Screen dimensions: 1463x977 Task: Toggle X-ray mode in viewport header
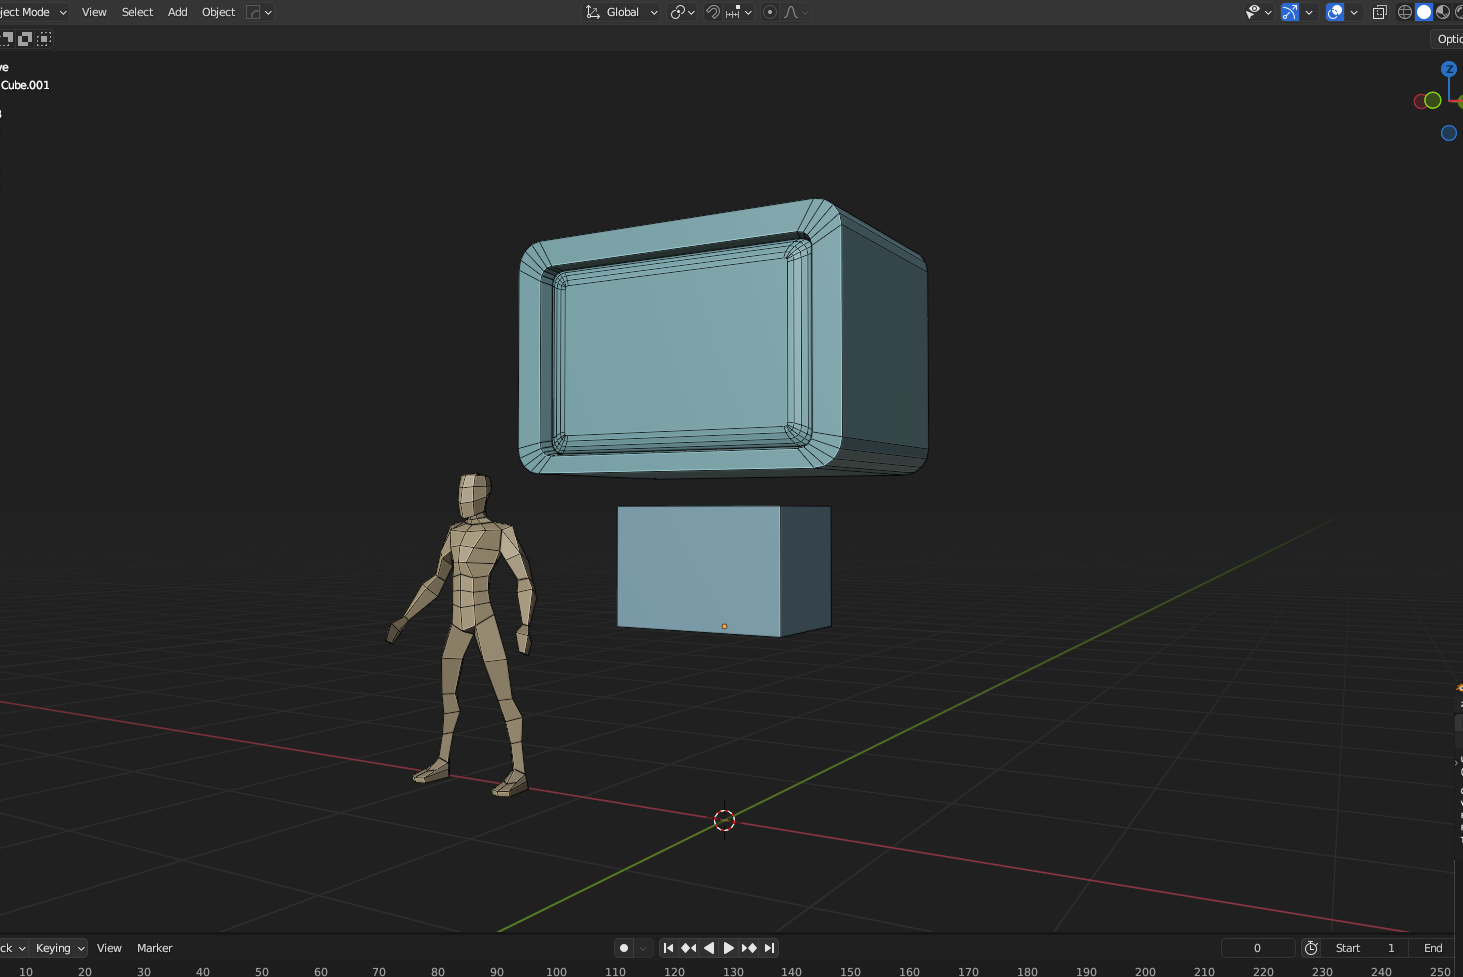click(x=1379, y=12)
